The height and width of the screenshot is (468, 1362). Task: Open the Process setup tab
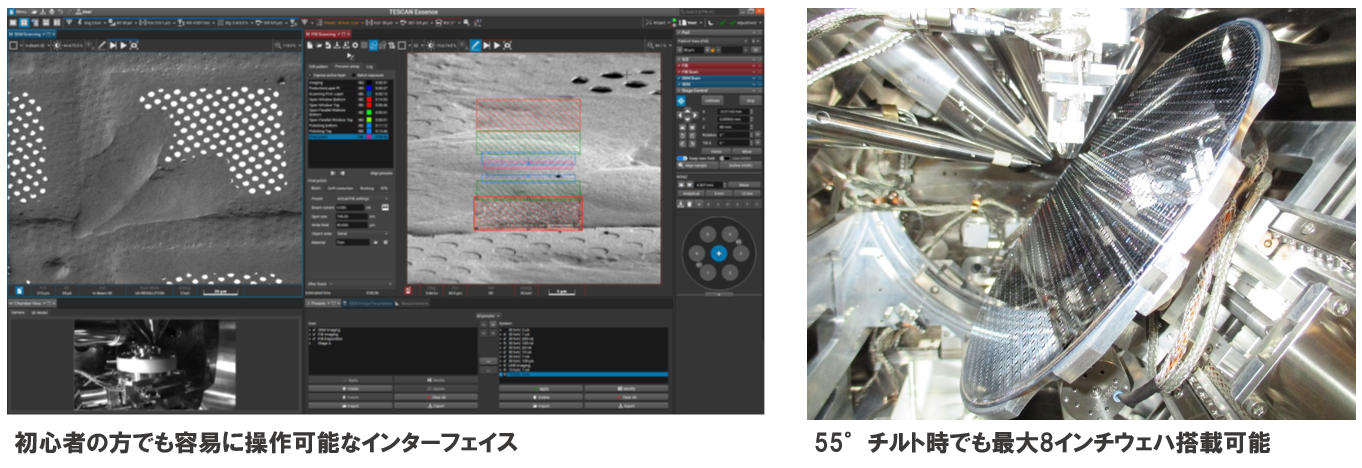pos(347,66)
